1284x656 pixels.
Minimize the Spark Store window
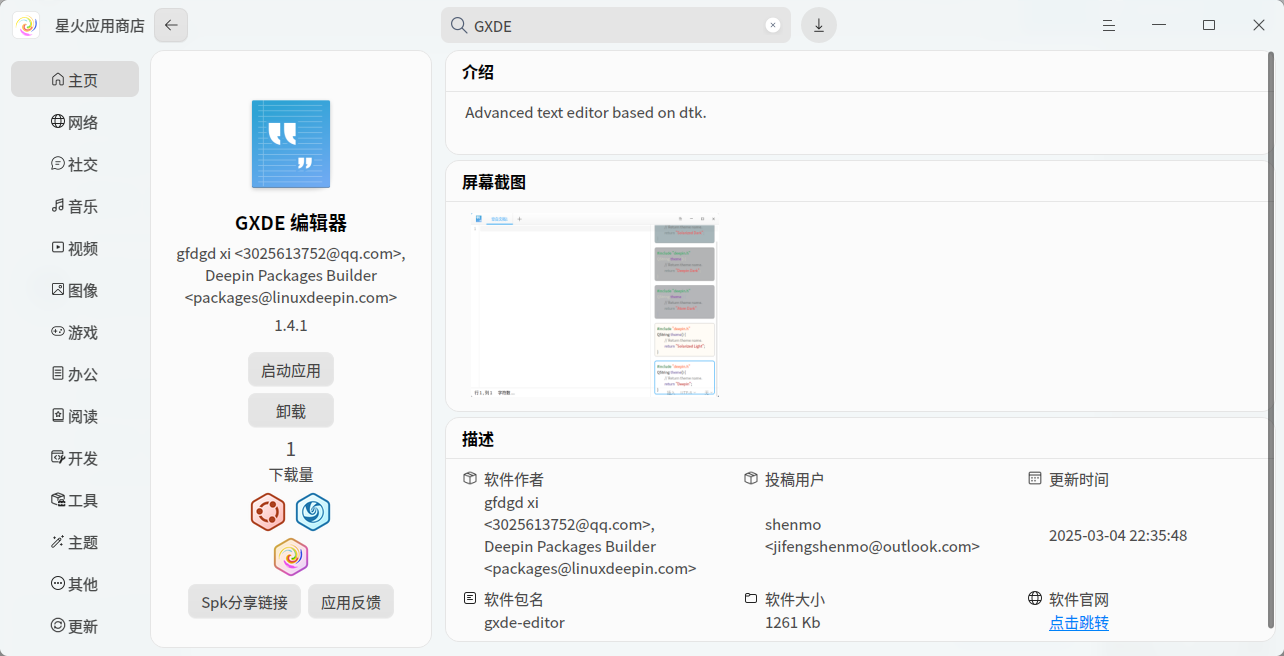point(1159,25)
